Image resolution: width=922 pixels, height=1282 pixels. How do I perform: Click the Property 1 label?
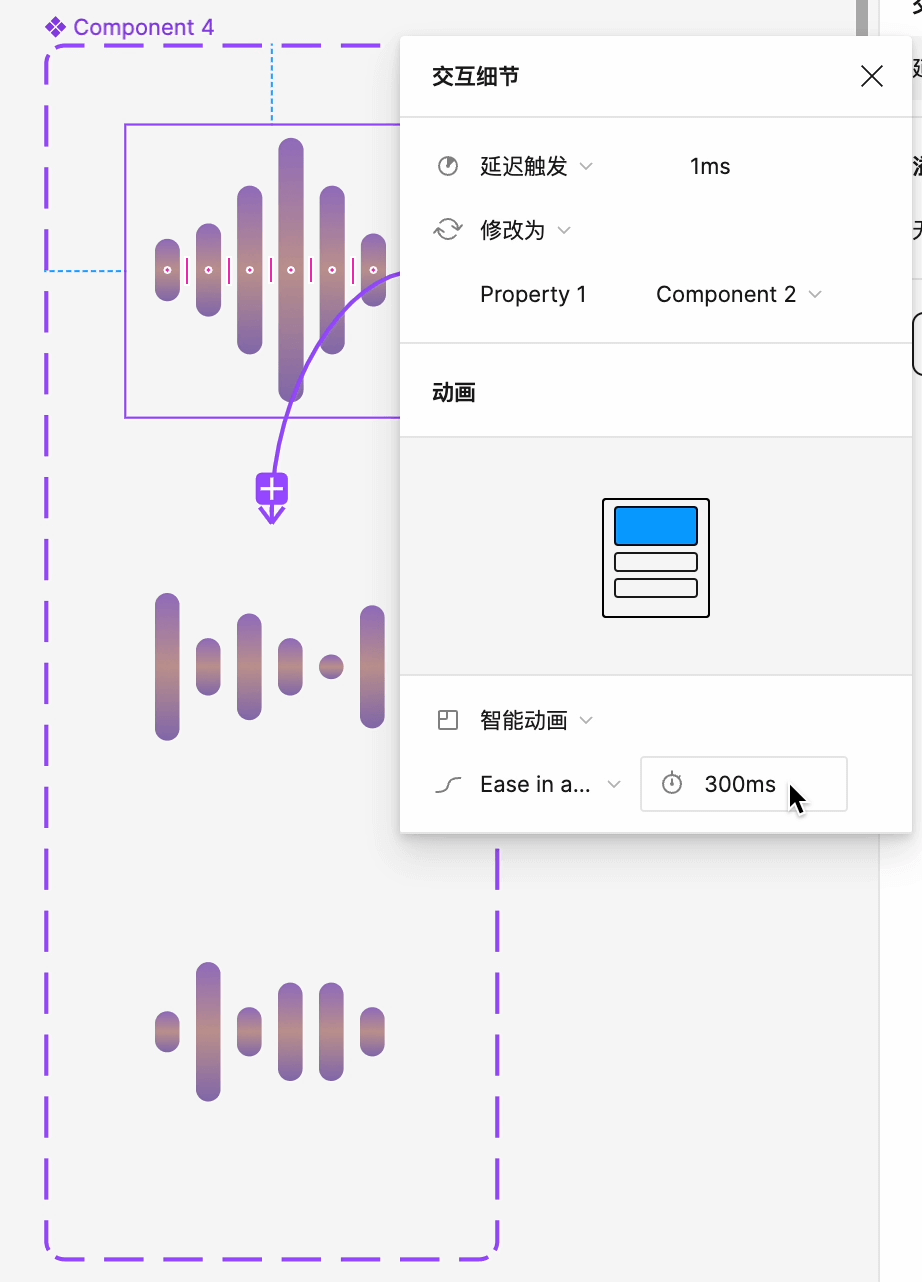(533, 294)
